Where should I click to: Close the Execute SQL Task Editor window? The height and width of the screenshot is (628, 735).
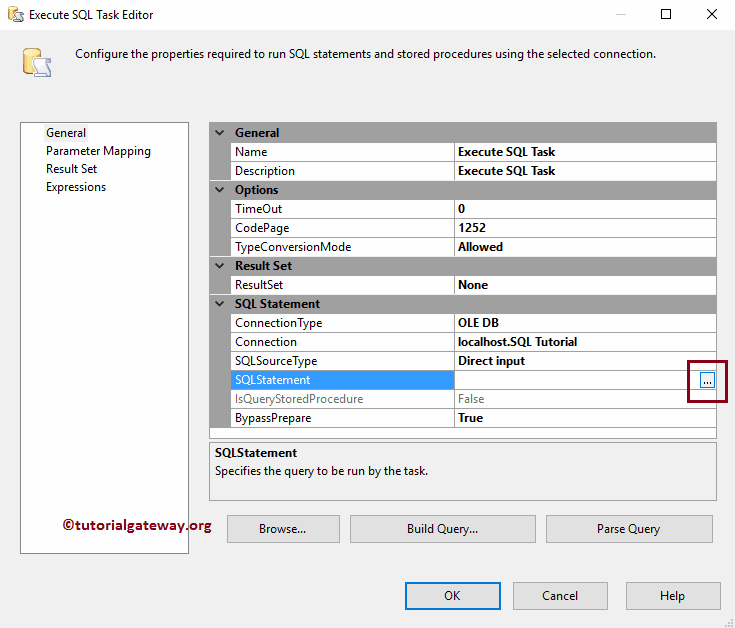click(712, 15)
